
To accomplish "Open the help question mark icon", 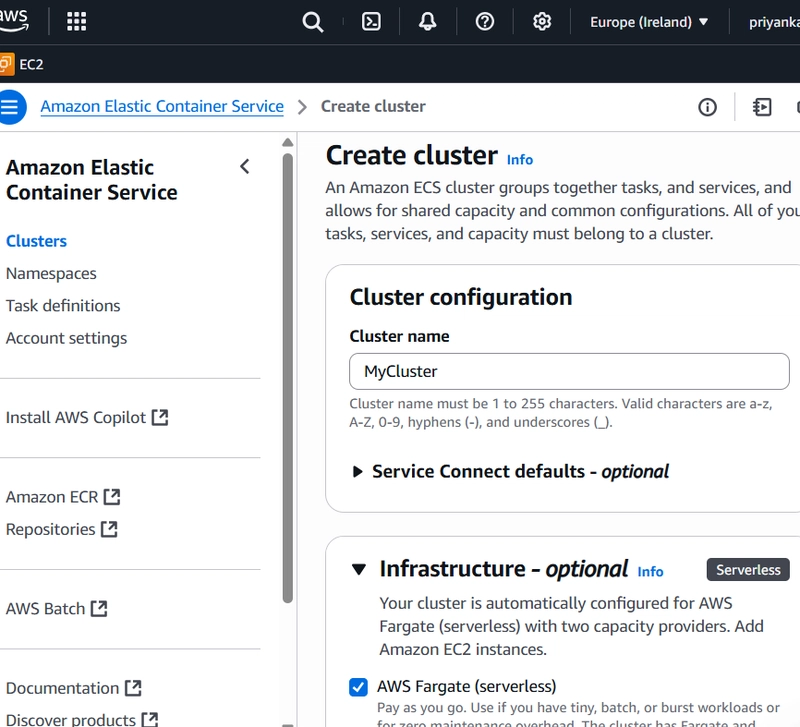I will [485, 21].
